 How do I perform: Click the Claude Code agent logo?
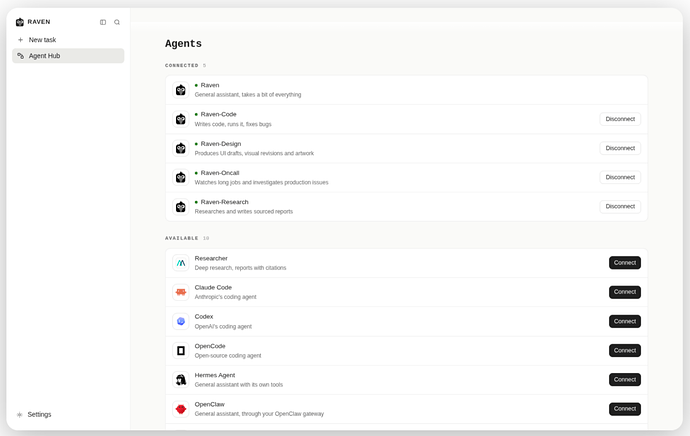click(180, 292)
